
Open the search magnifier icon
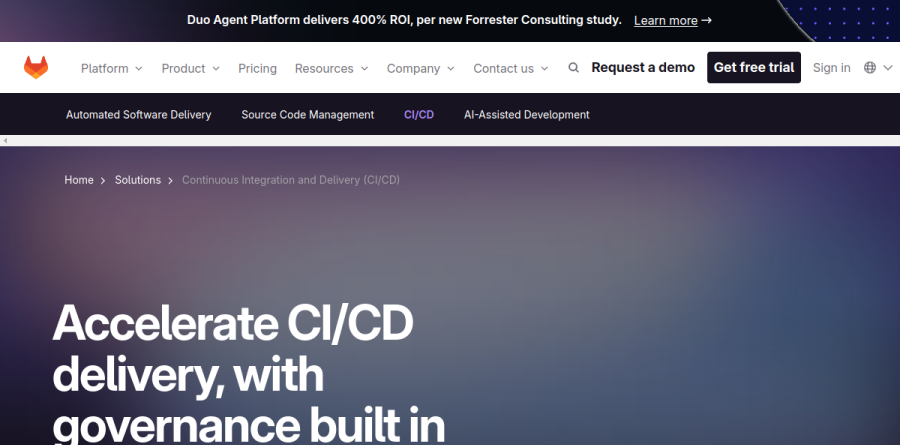[573, 68]
